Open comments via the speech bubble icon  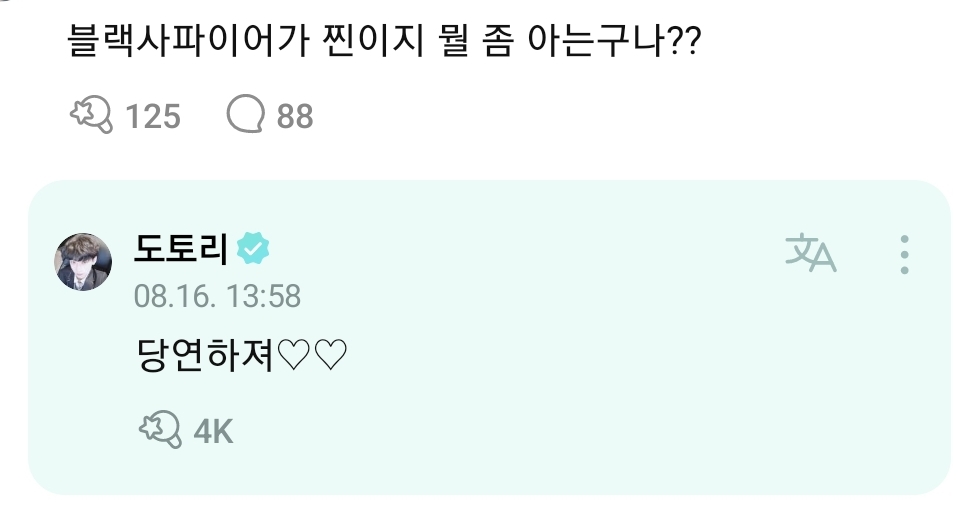click(245, 116)
